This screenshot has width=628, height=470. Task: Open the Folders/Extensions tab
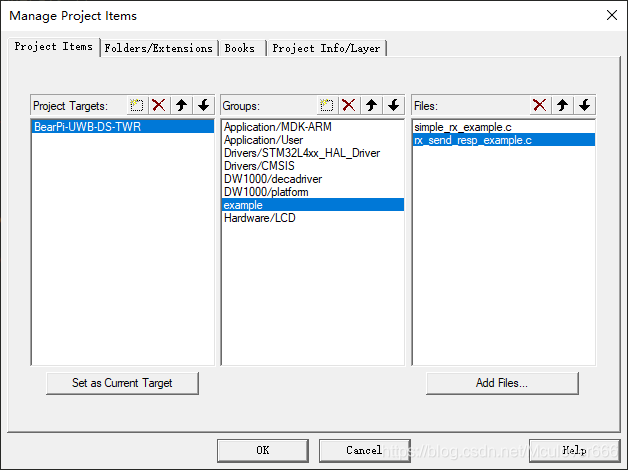159,48
